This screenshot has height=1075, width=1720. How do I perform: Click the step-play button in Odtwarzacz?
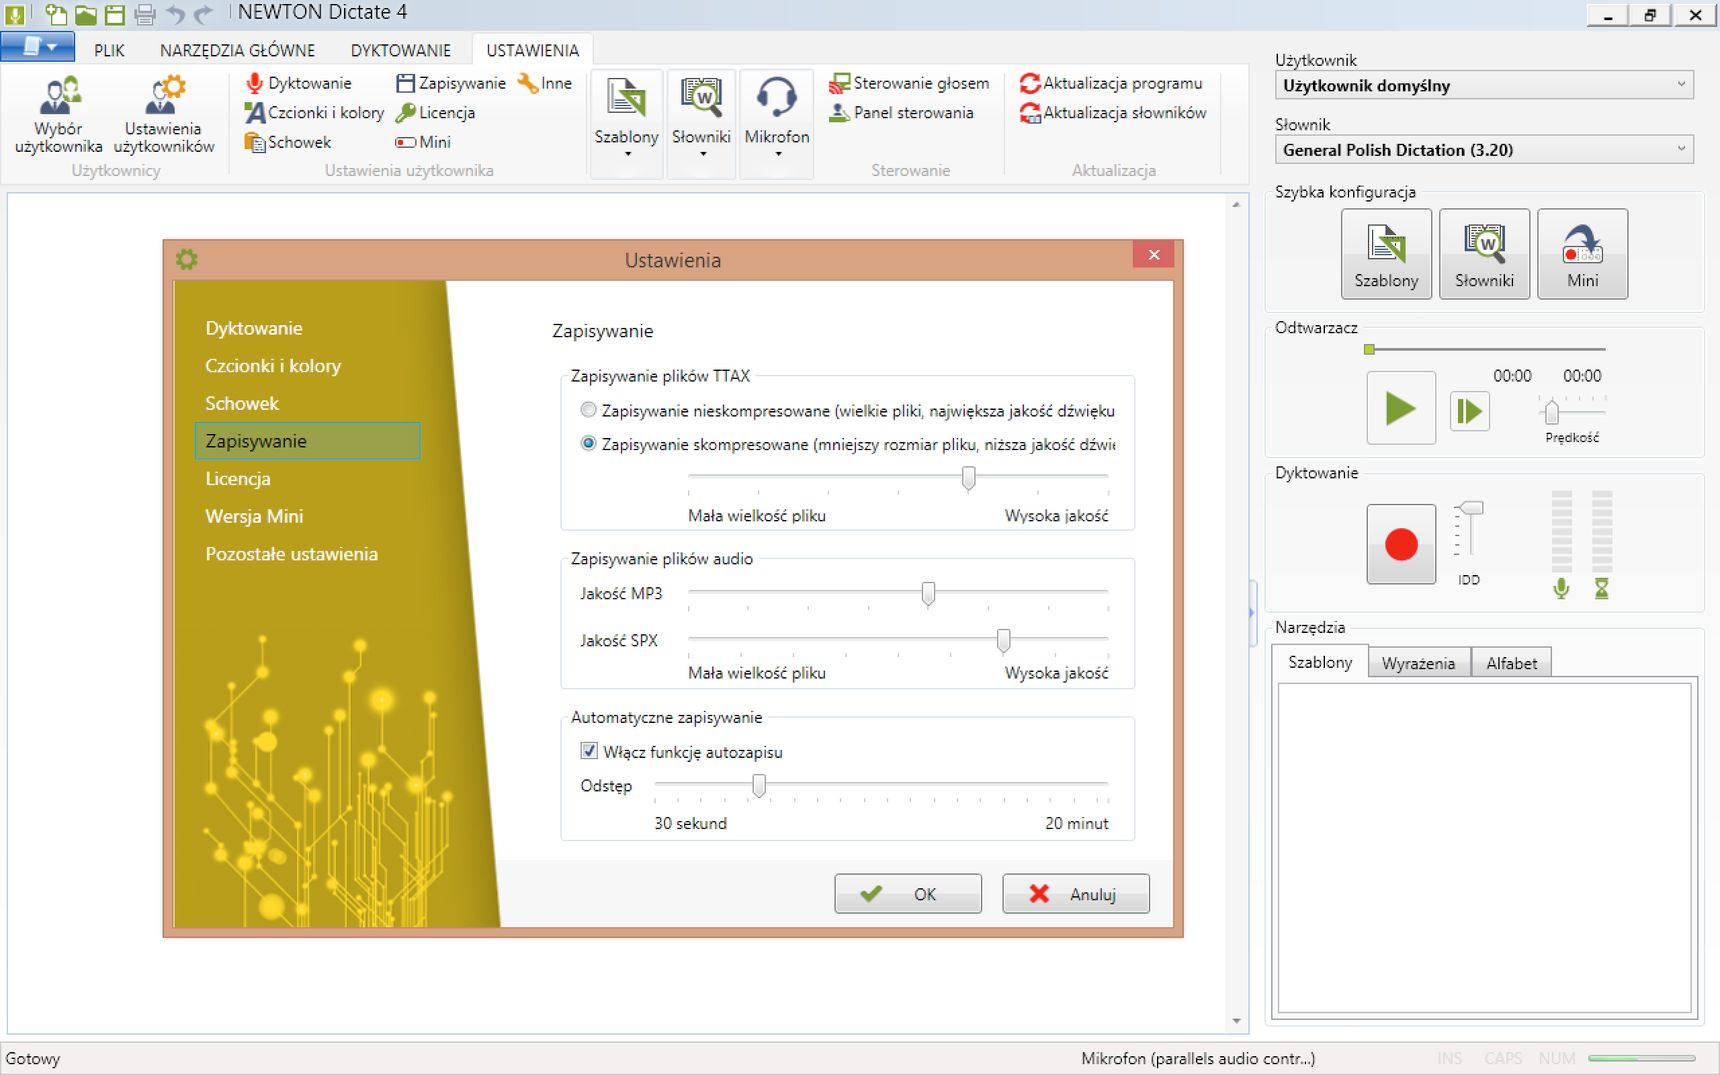[x=1469, y=411]
